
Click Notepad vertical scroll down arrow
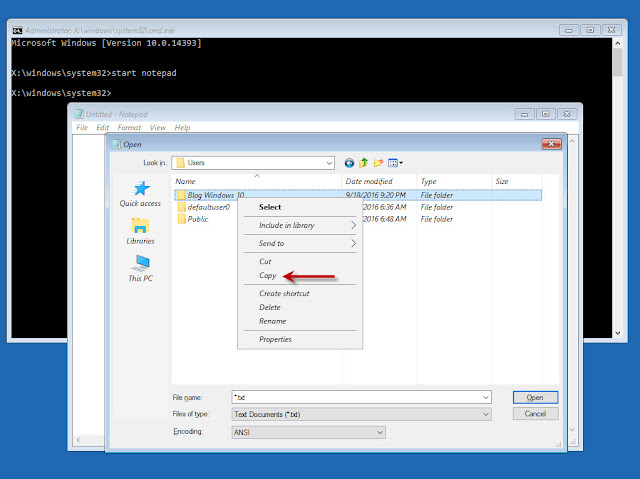[572, 429]
